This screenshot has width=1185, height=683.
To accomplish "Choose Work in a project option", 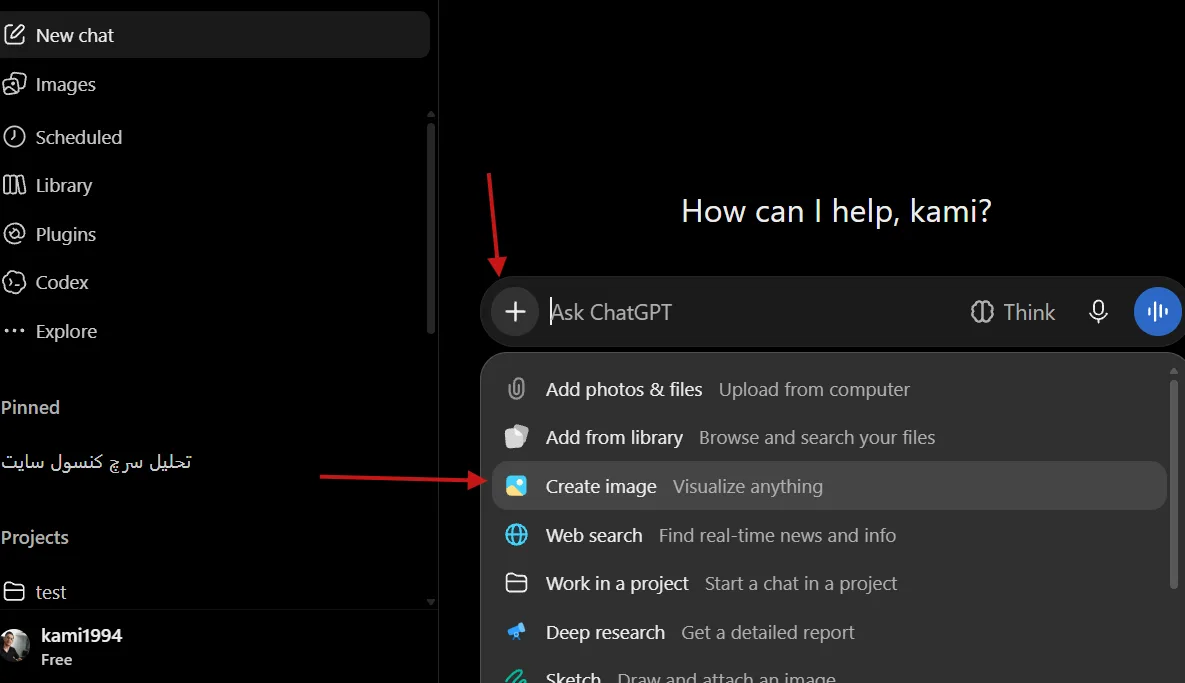I will click(x=829, y=583).
